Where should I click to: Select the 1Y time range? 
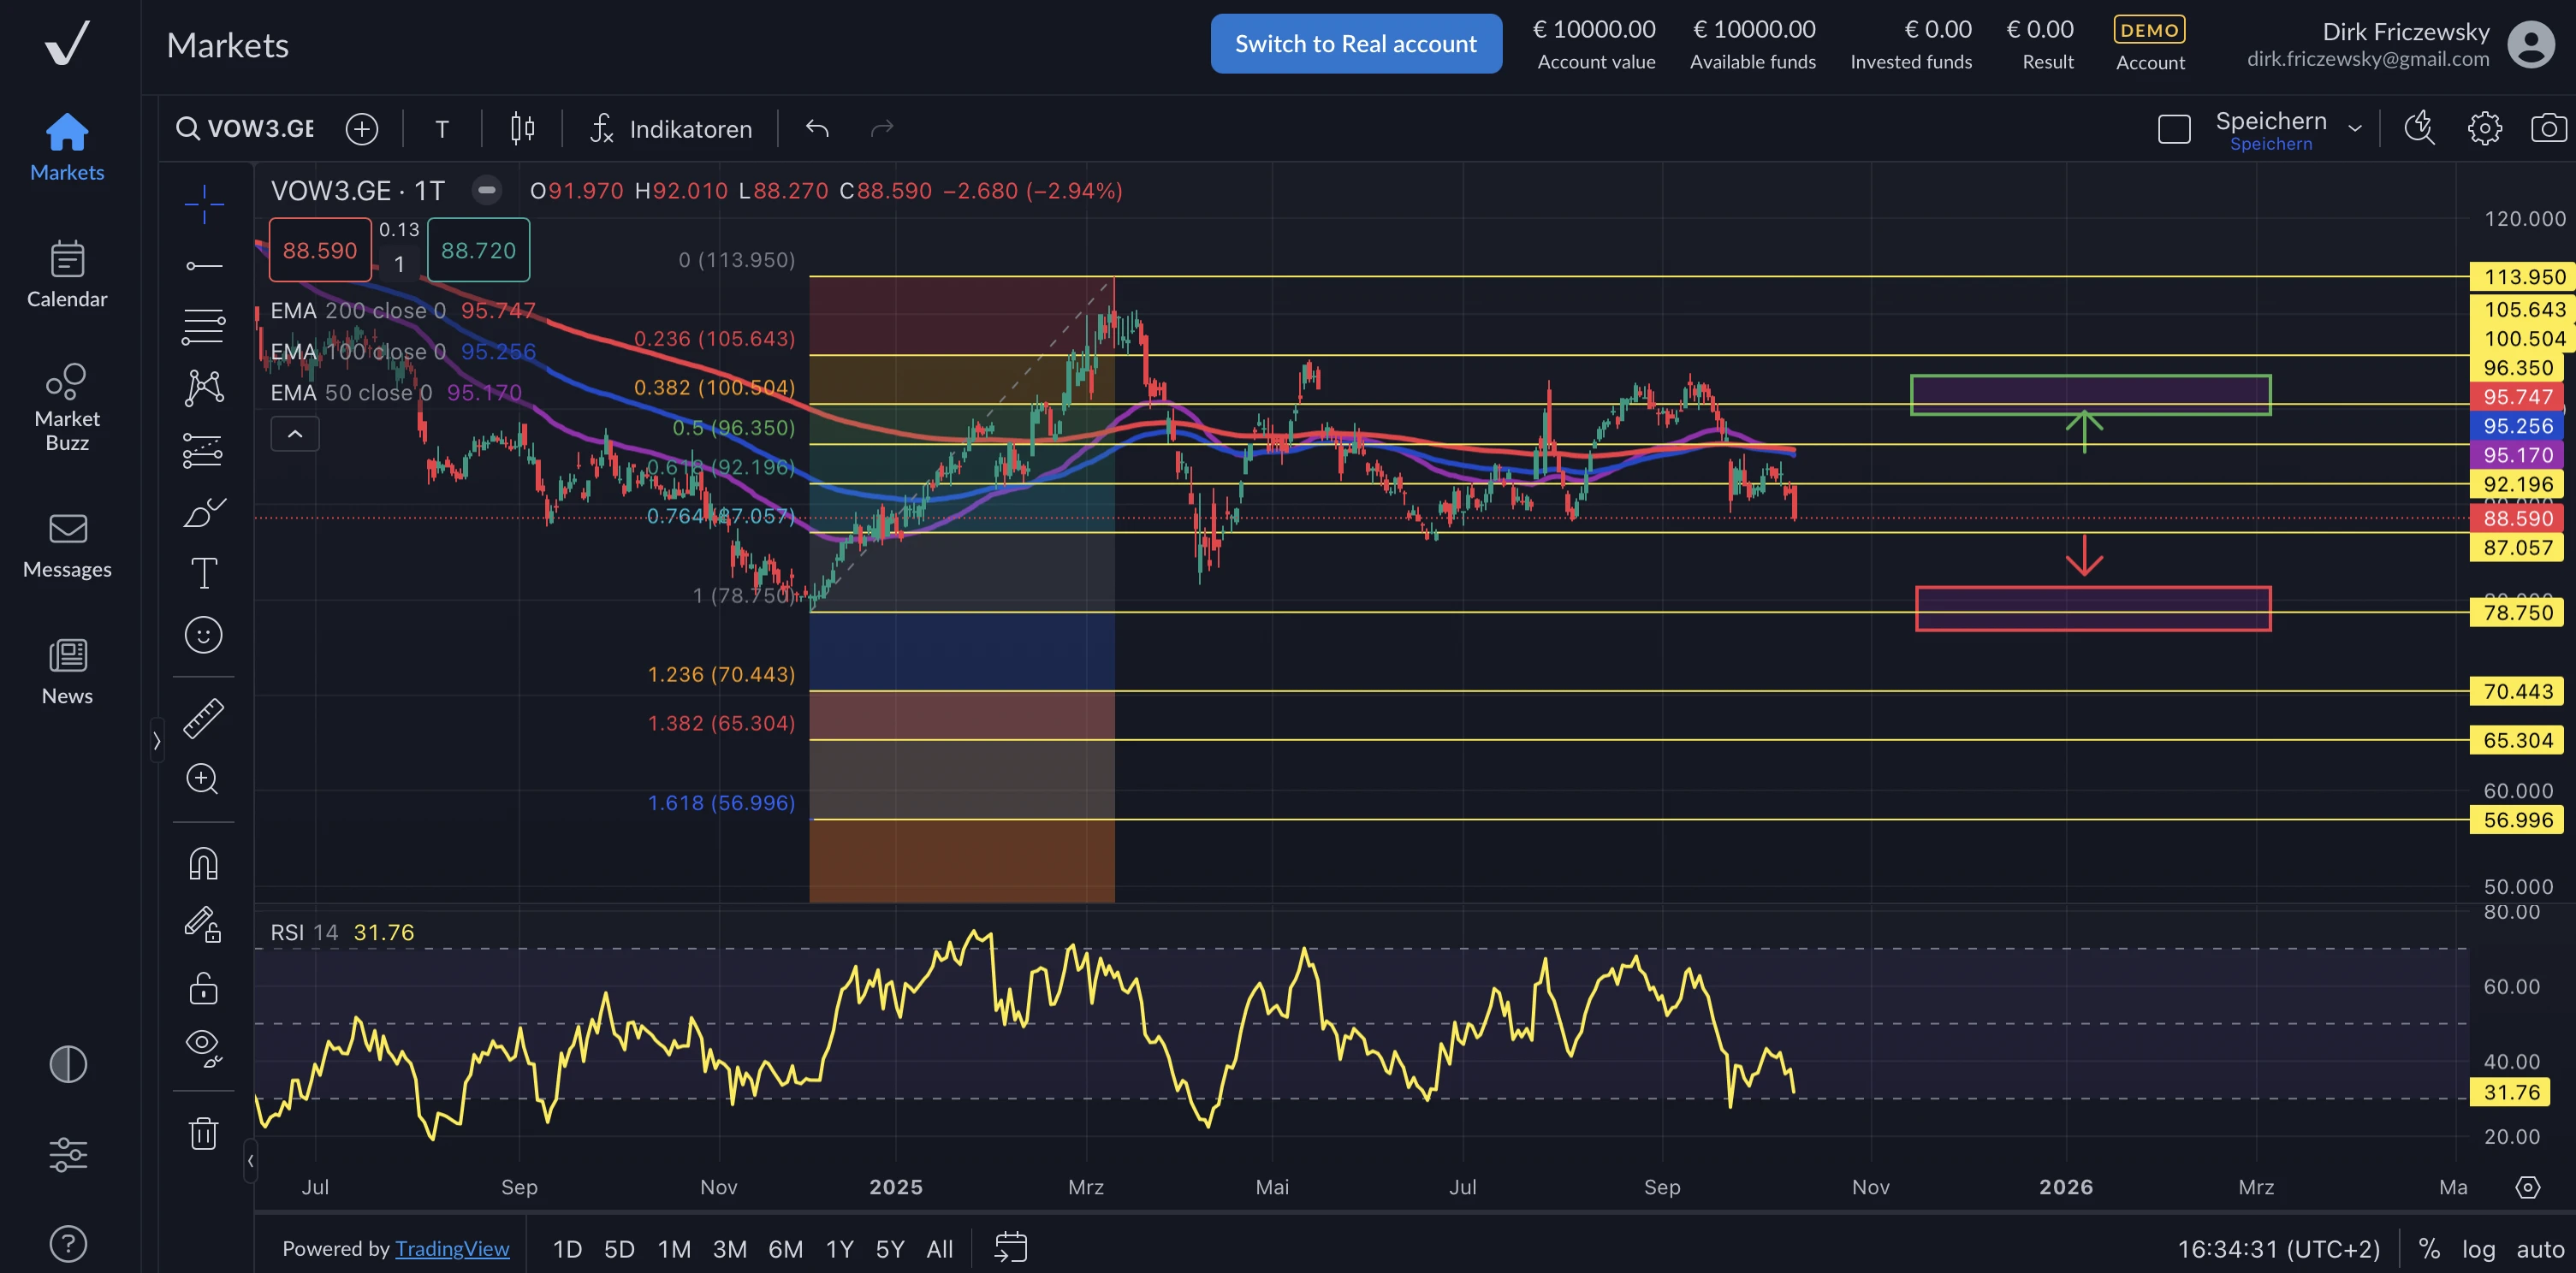[x=839, y=1249]
